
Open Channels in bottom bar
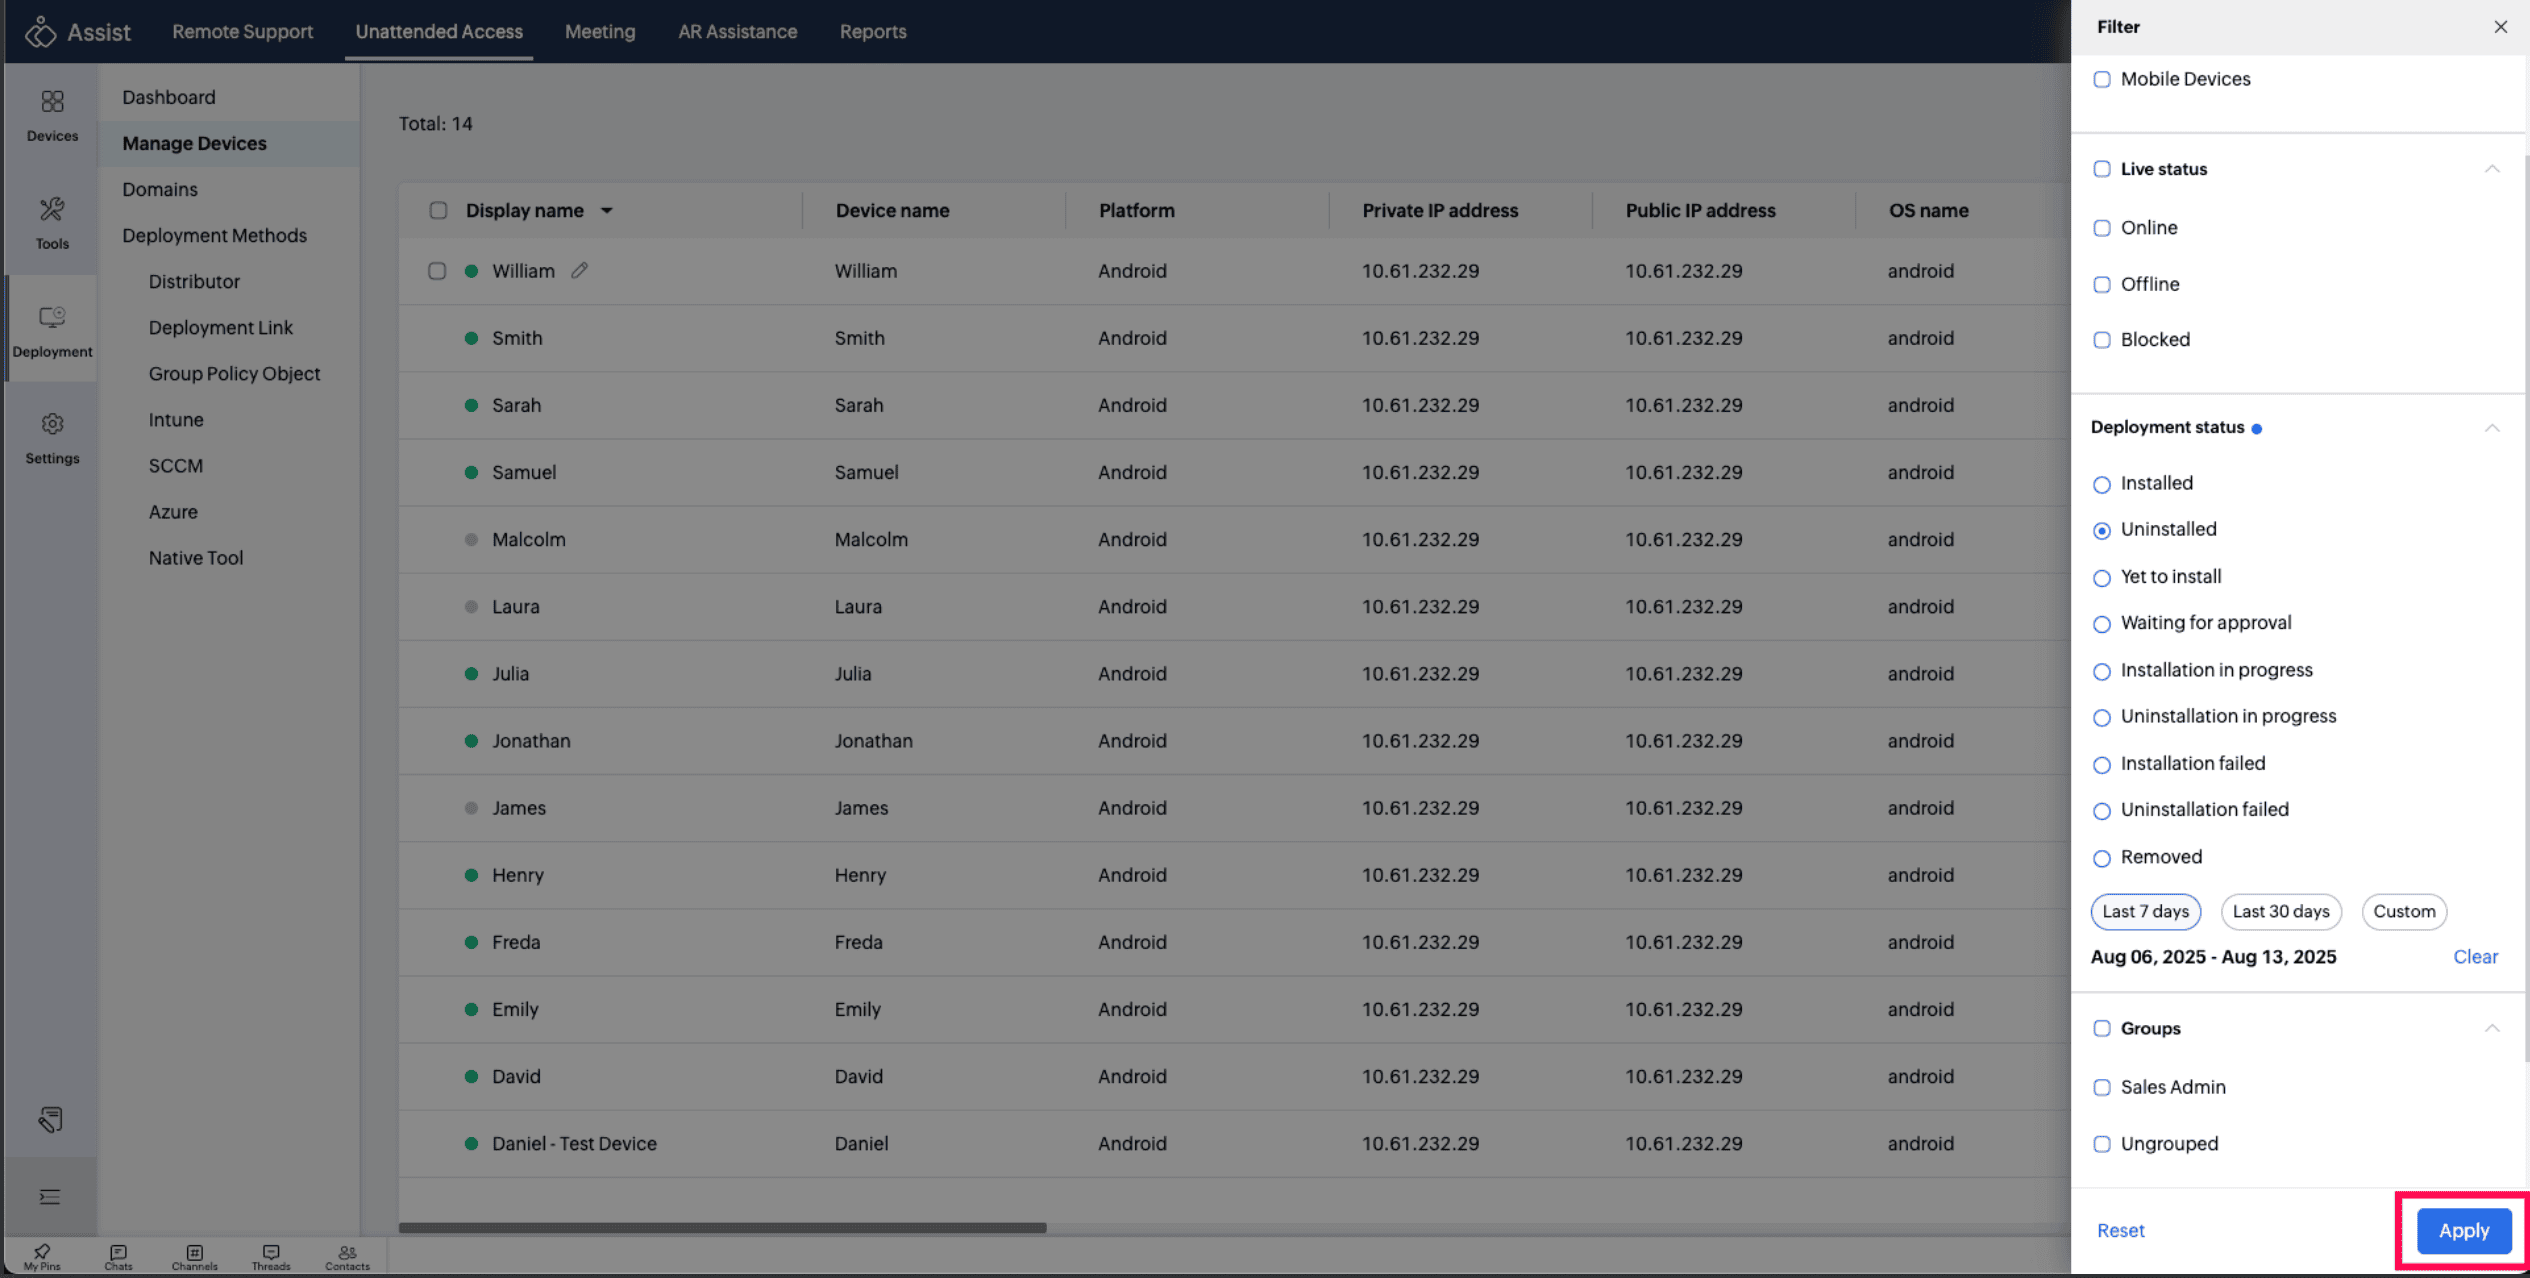tap(194, 1256)
